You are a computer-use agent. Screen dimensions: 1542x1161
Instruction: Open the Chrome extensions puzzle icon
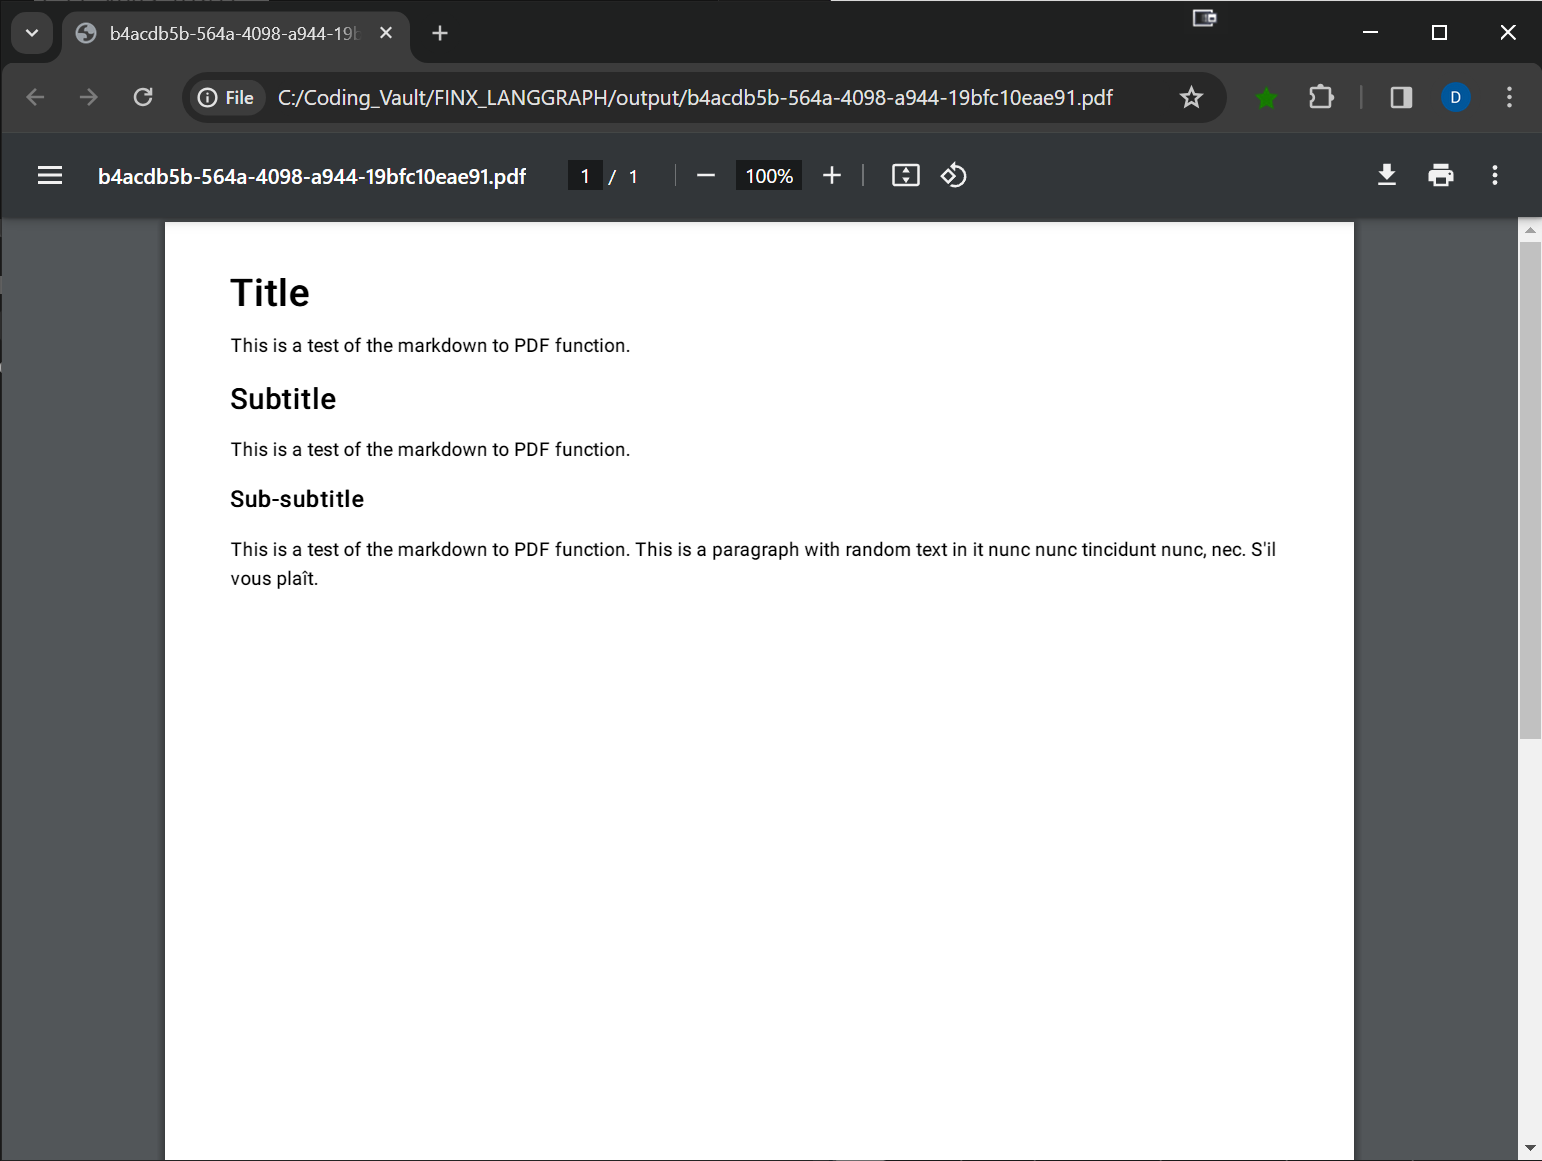pyautogui.click(x=1321, y=98)
